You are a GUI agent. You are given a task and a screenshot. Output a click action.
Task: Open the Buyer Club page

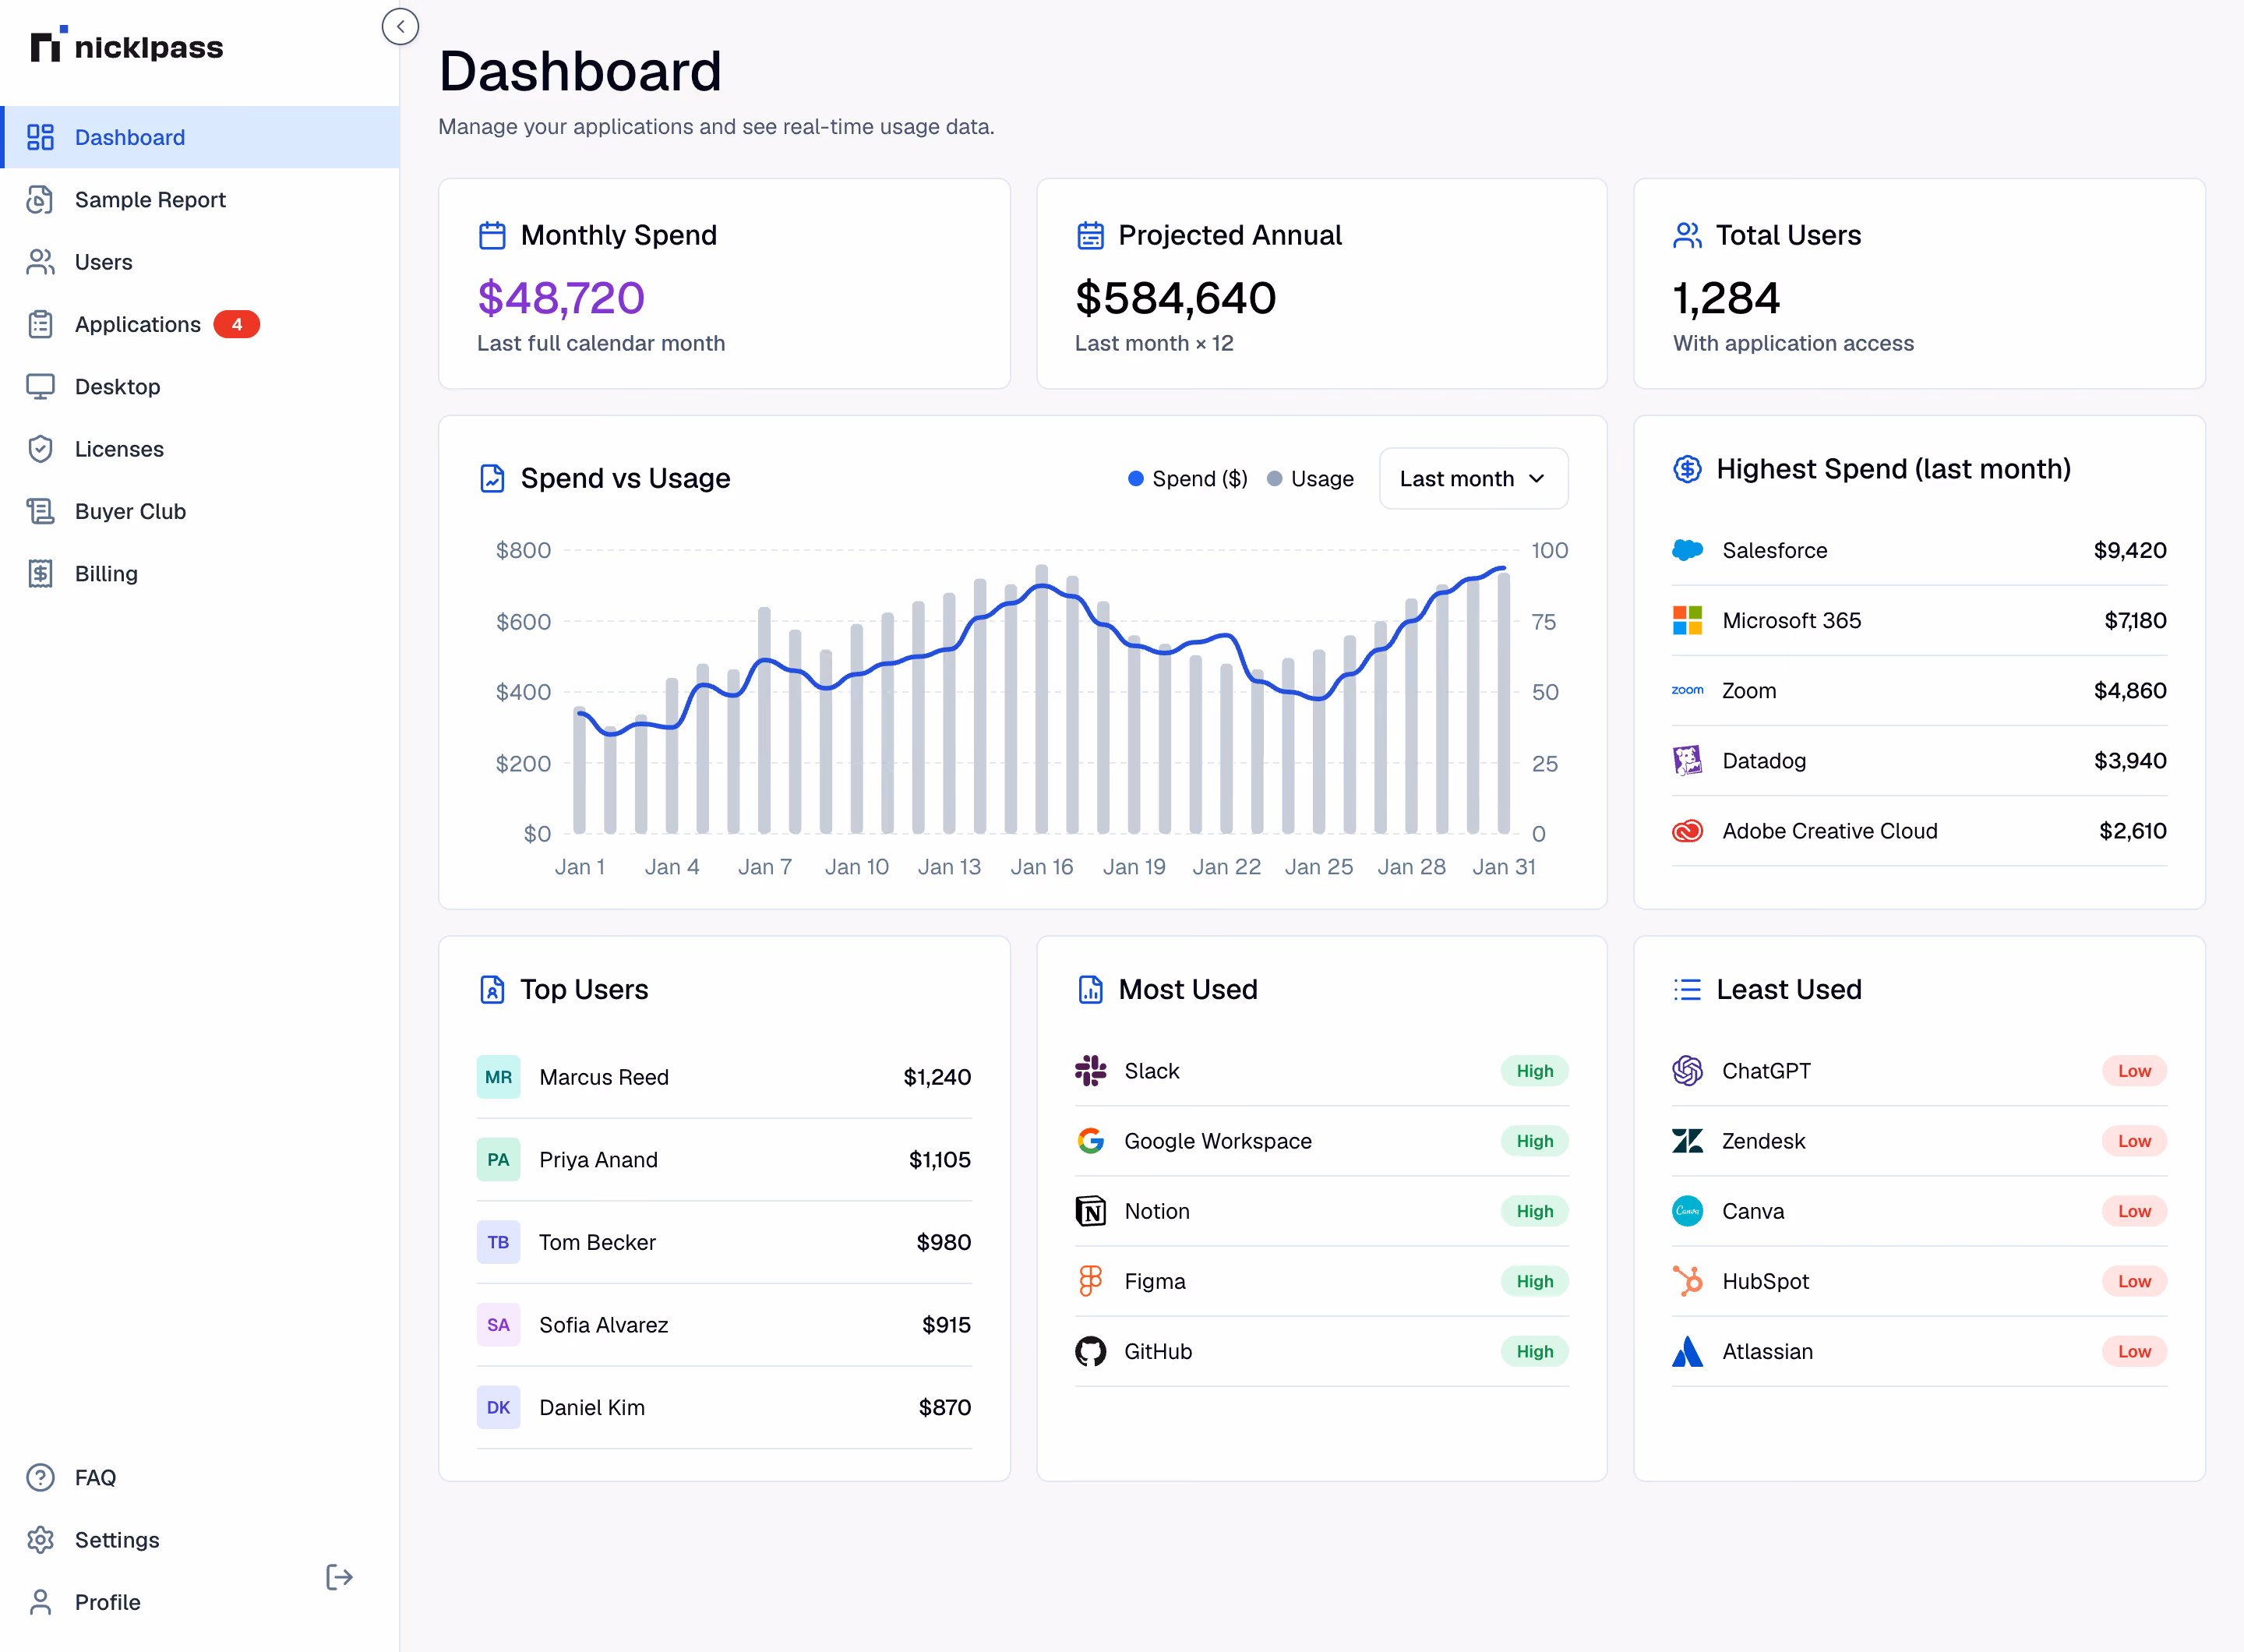(x=200, y=511)
